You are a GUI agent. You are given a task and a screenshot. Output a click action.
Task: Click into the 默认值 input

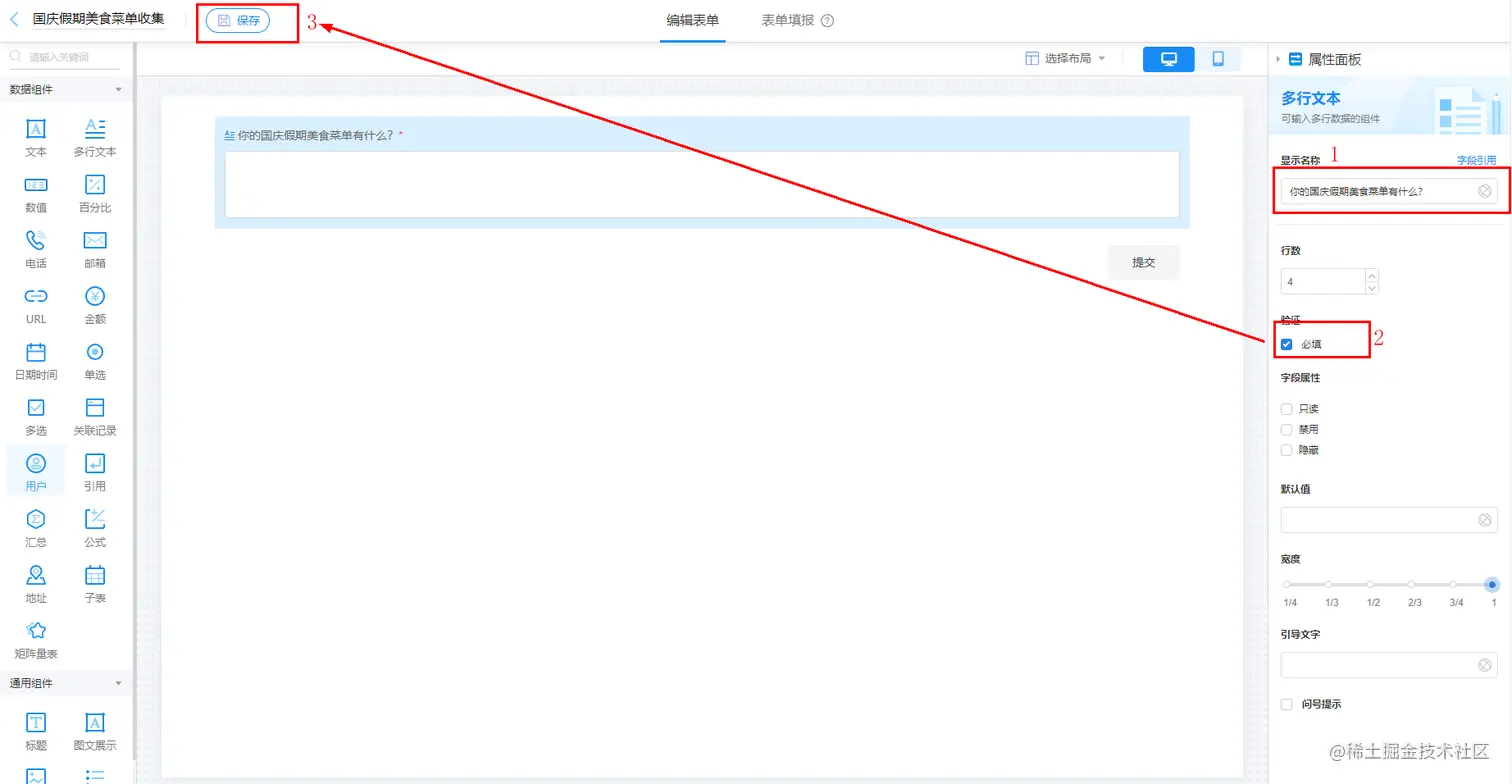point(1389,520)
